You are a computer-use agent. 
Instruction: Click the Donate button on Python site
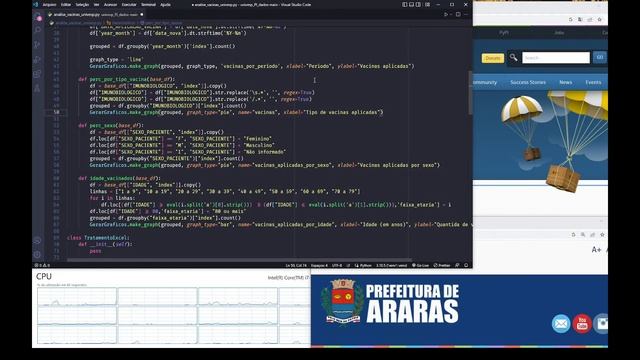coord(493,58)
